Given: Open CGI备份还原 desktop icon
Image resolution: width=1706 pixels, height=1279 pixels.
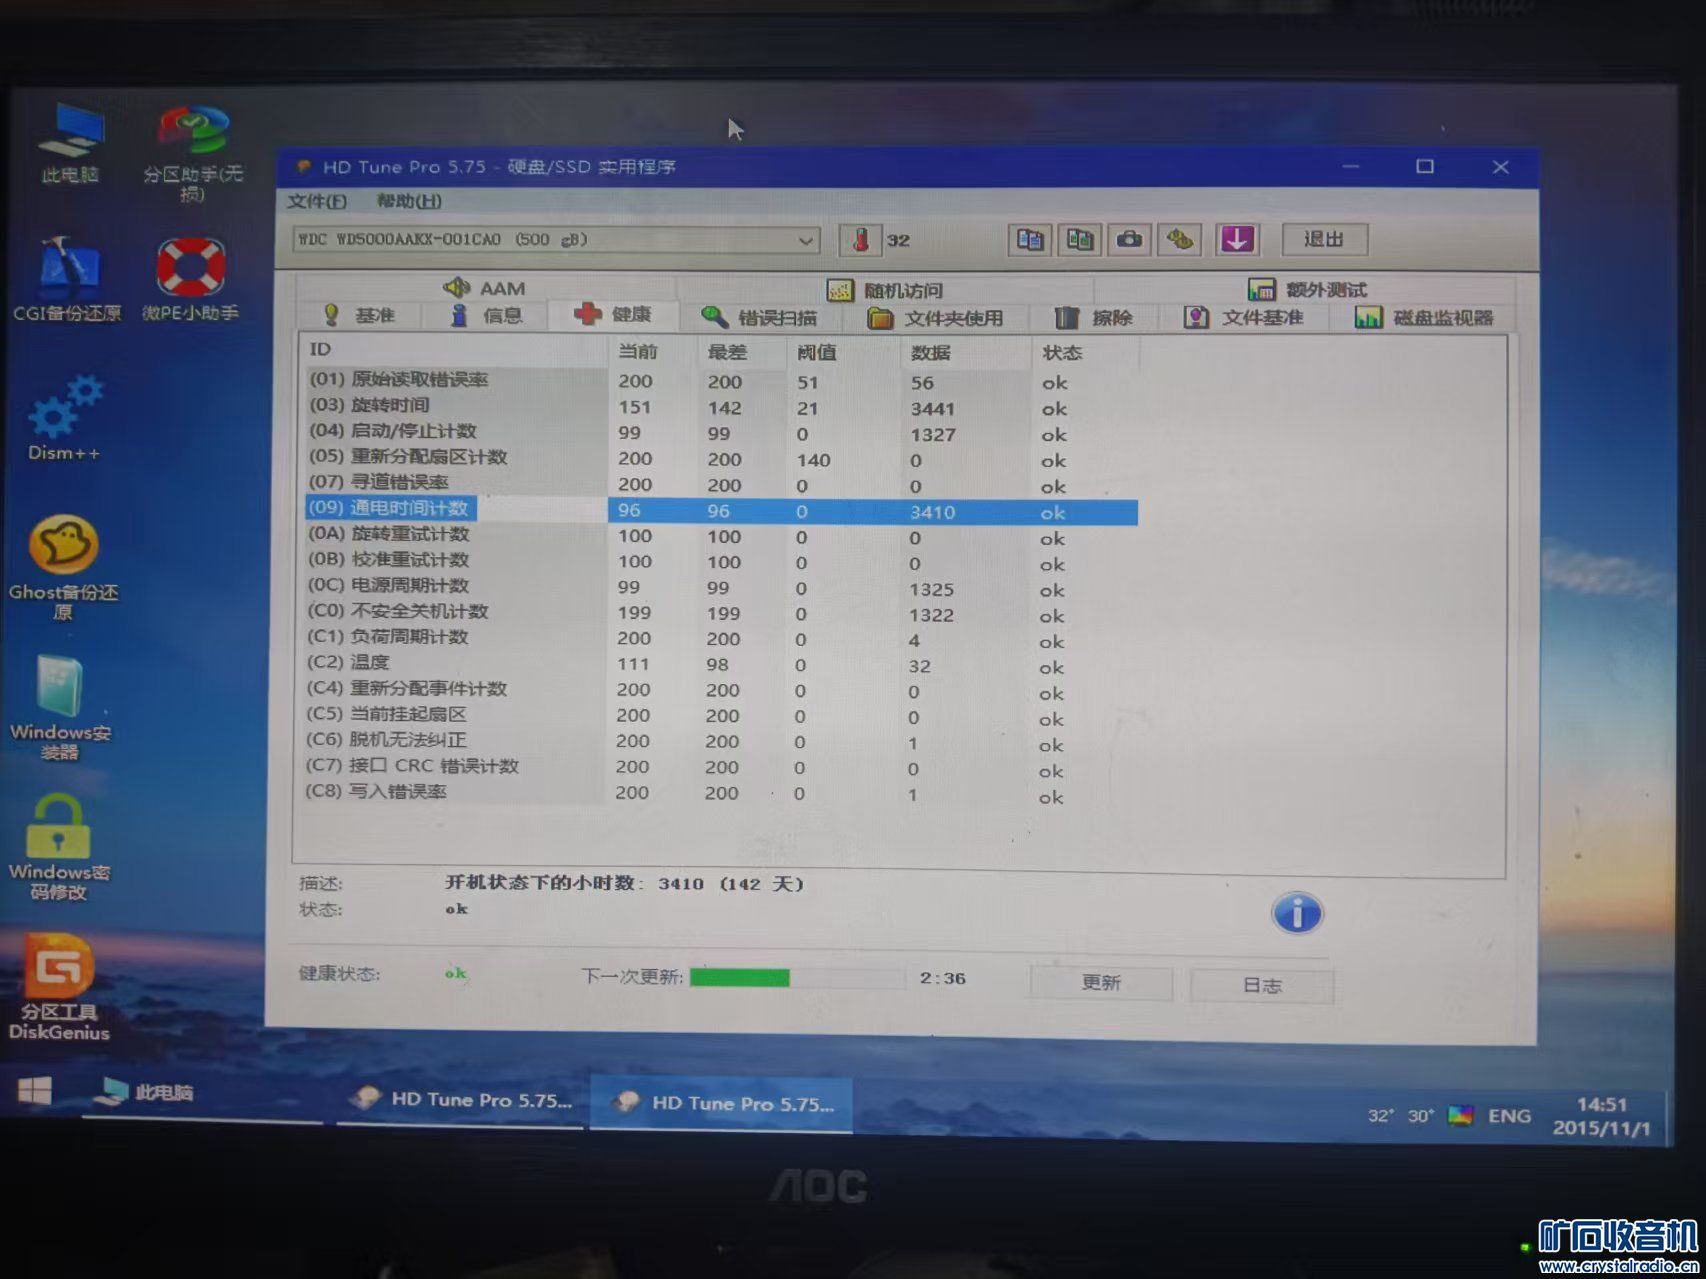Looking at the screenshot, I should click(x=67, y=279).
